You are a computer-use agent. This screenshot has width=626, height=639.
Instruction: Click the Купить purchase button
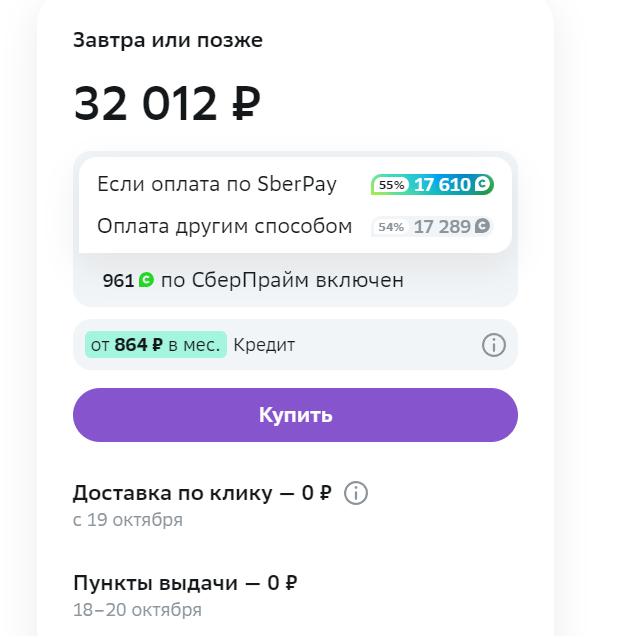295,415
